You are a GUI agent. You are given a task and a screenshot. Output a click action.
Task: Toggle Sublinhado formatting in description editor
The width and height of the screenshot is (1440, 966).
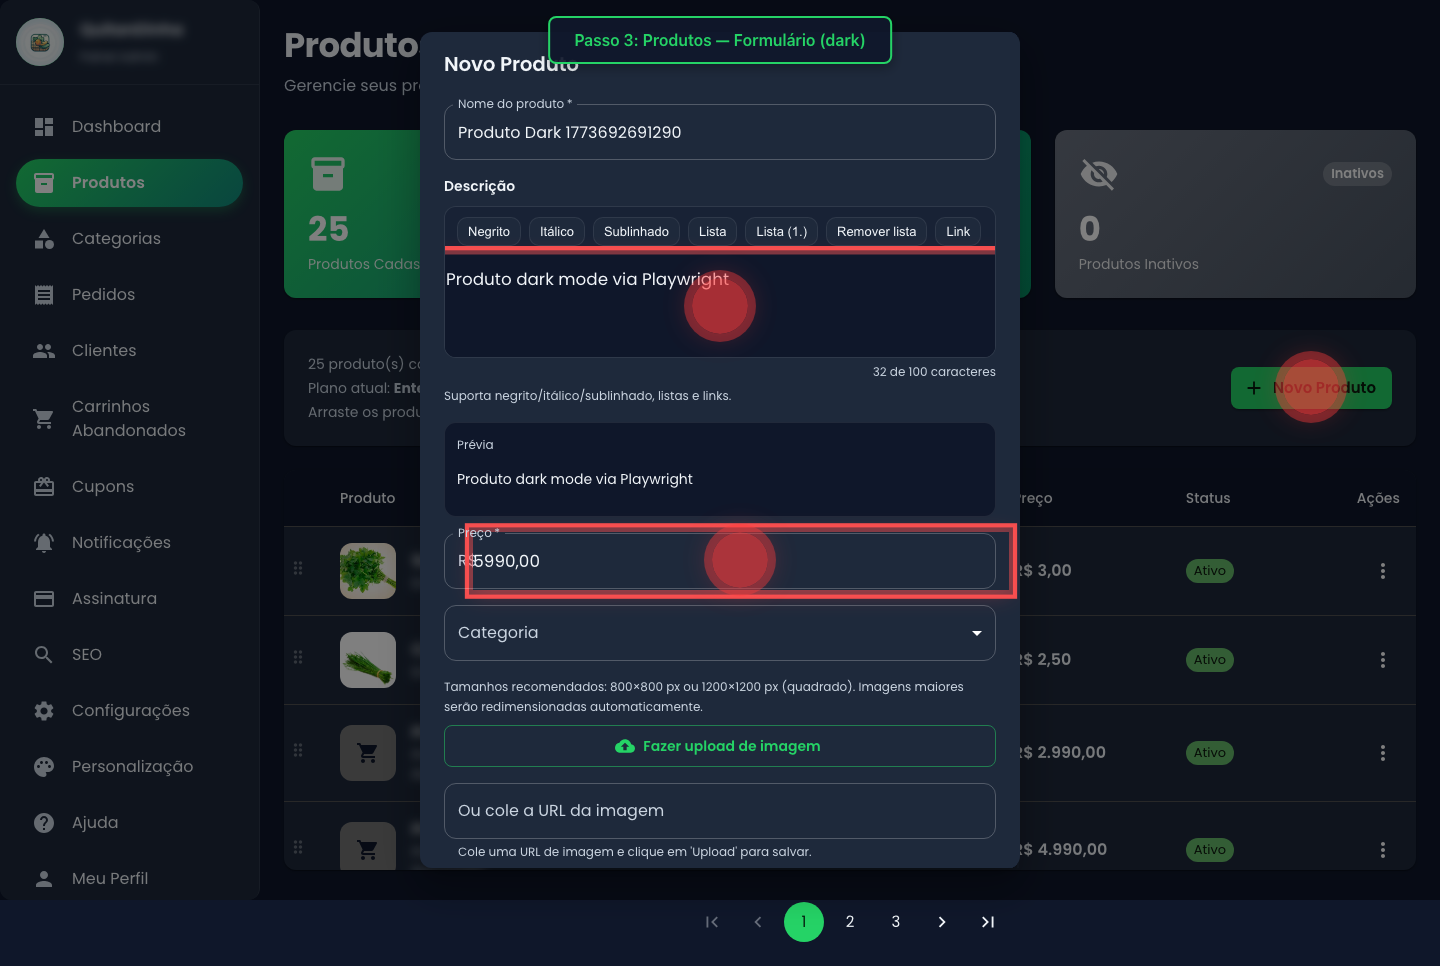coord(636,232)
